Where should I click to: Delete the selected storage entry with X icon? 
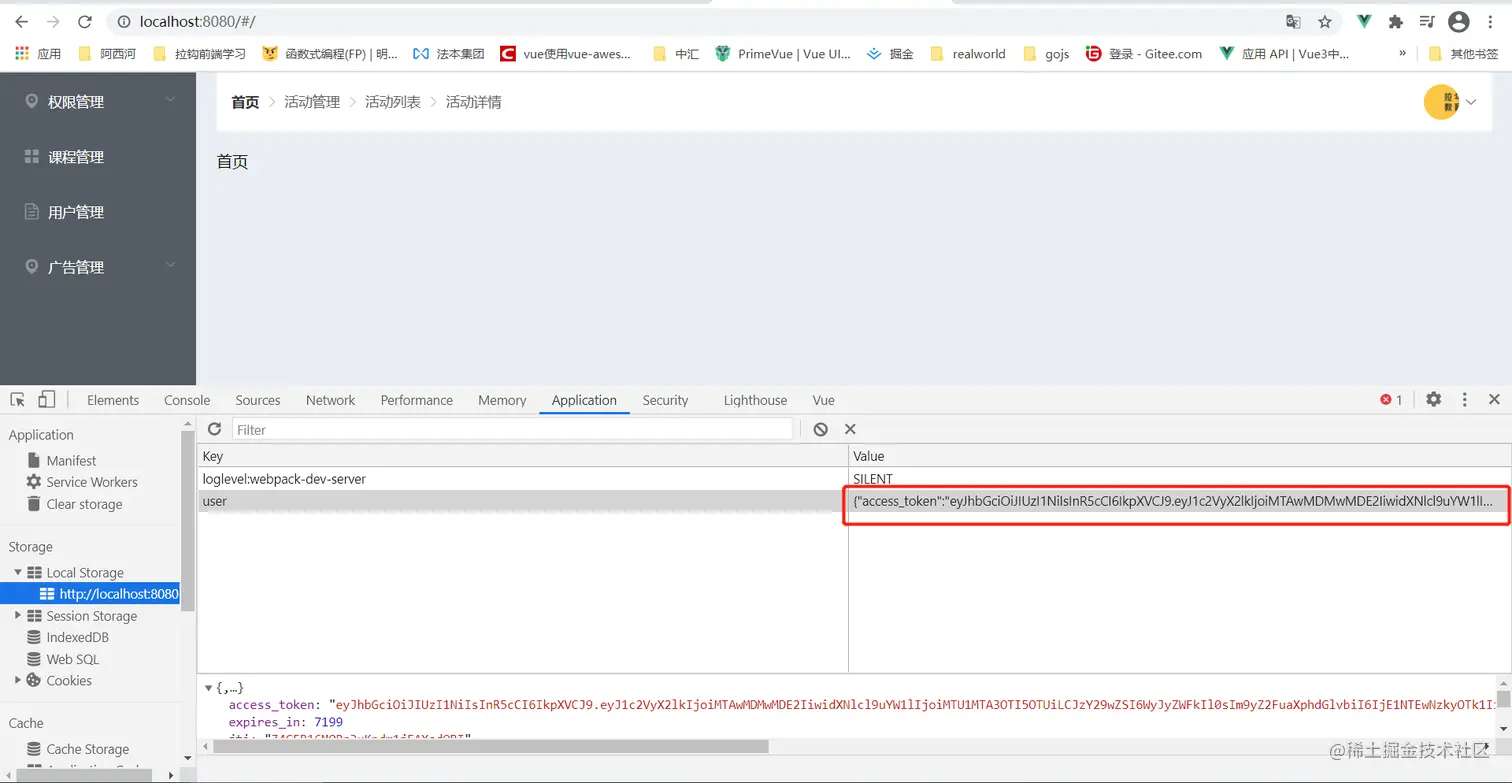(x=850, y=429)
